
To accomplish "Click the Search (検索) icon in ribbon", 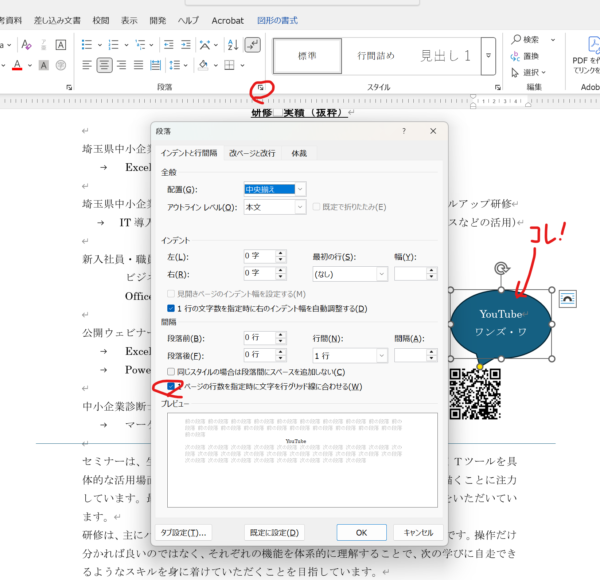I will click(517, 38).
